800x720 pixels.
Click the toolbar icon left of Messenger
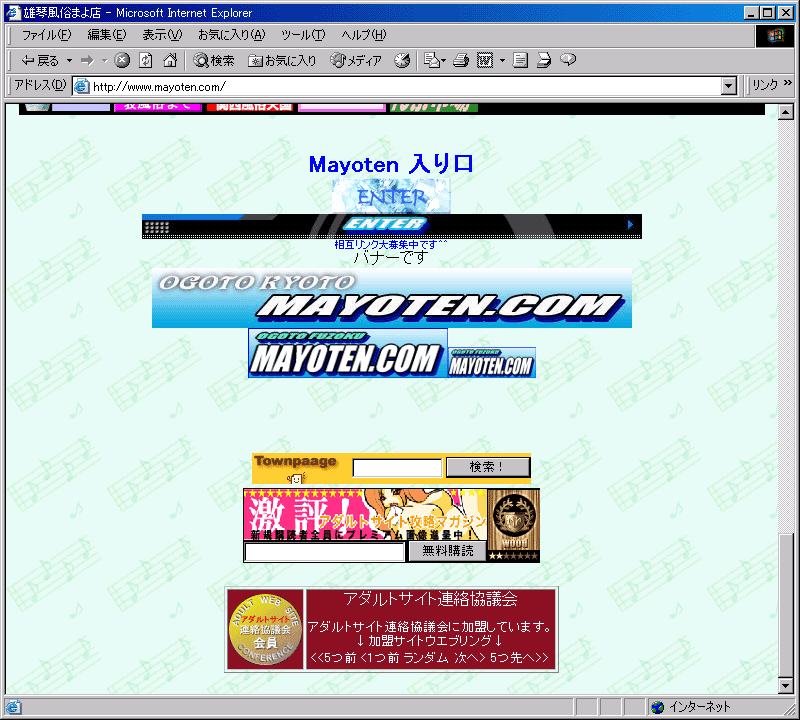[x=544, y=61]
